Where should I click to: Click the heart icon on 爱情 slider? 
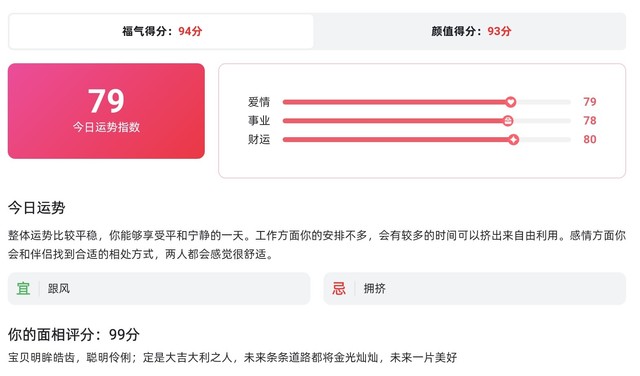pos(510,102)
